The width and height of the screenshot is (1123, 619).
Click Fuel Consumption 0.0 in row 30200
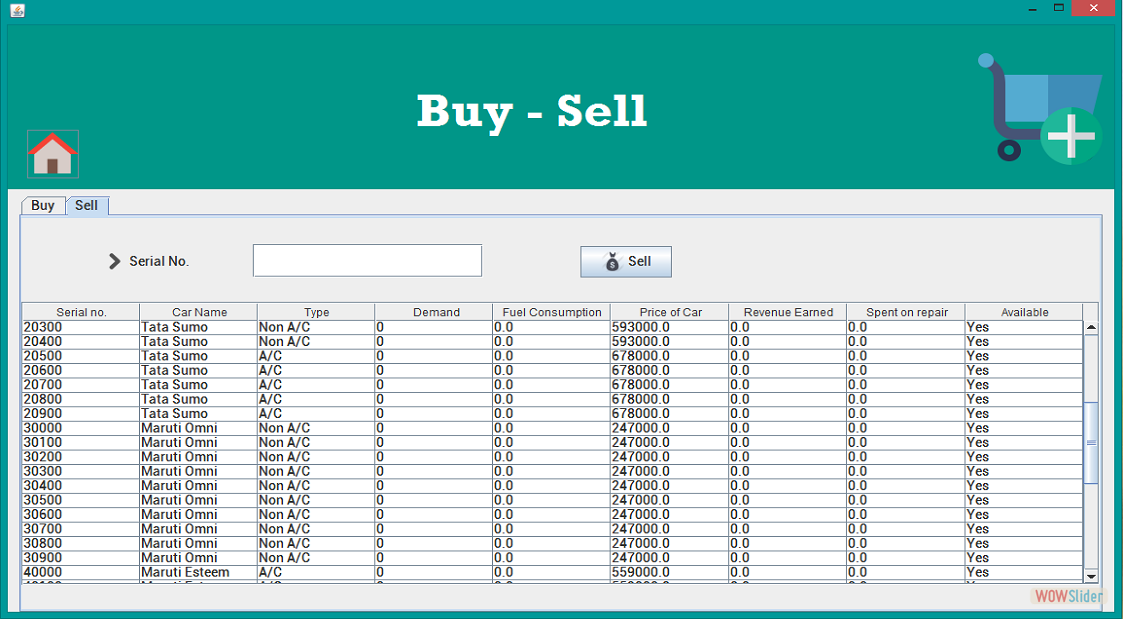[552, 456]
